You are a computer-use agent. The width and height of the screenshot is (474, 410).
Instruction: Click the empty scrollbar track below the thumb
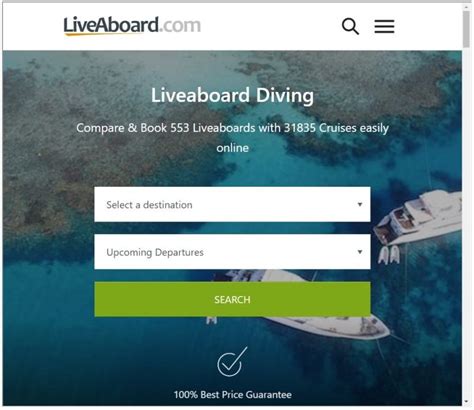coord(466,223)
